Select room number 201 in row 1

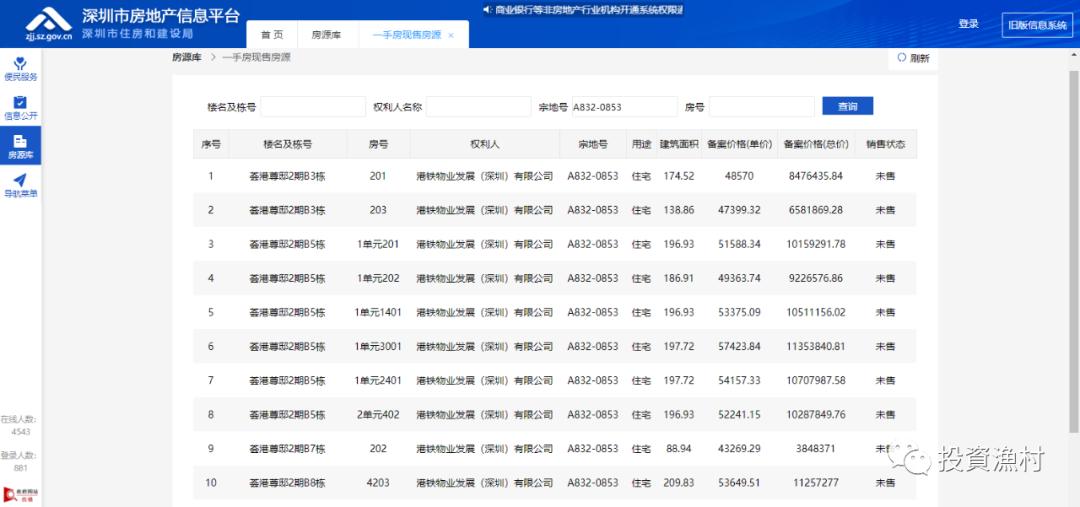377,176
